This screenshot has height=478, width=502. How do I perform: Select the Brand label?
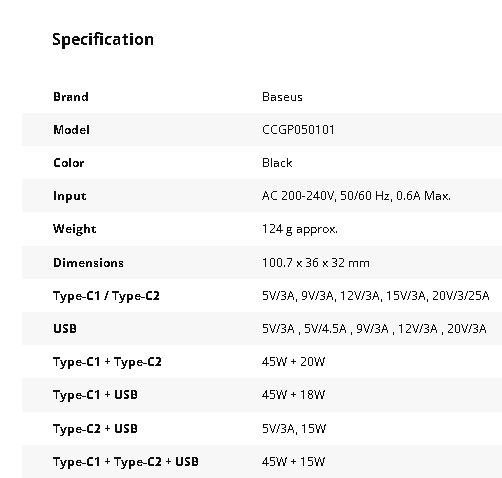tap(71, 97)
